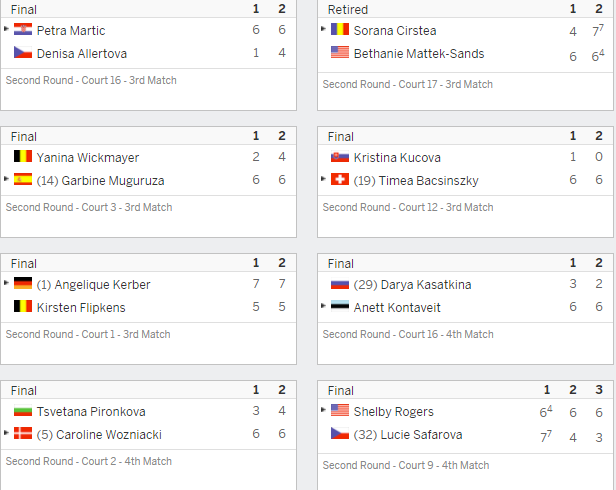
Task: Click the German flag beside Angelique Kerber
Action: click(23, 283)
